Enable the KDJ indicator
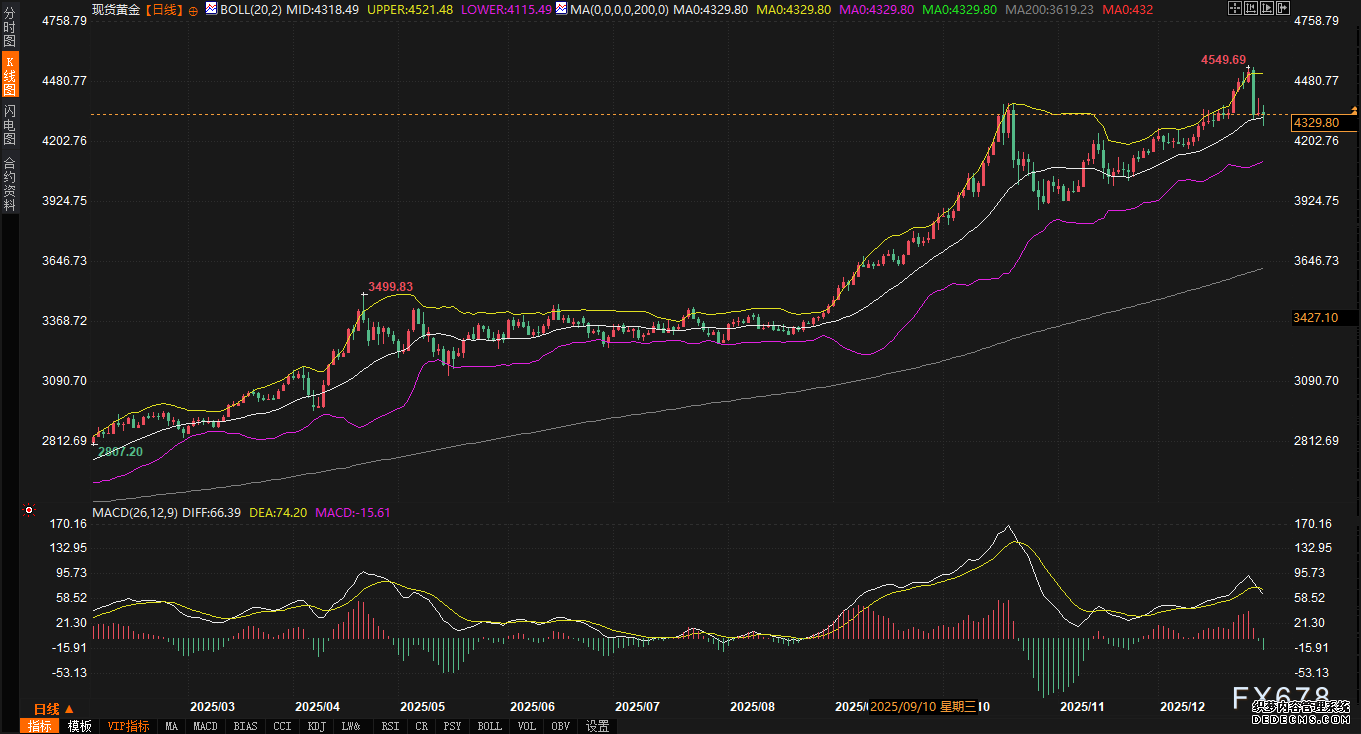 pos(317,726)
